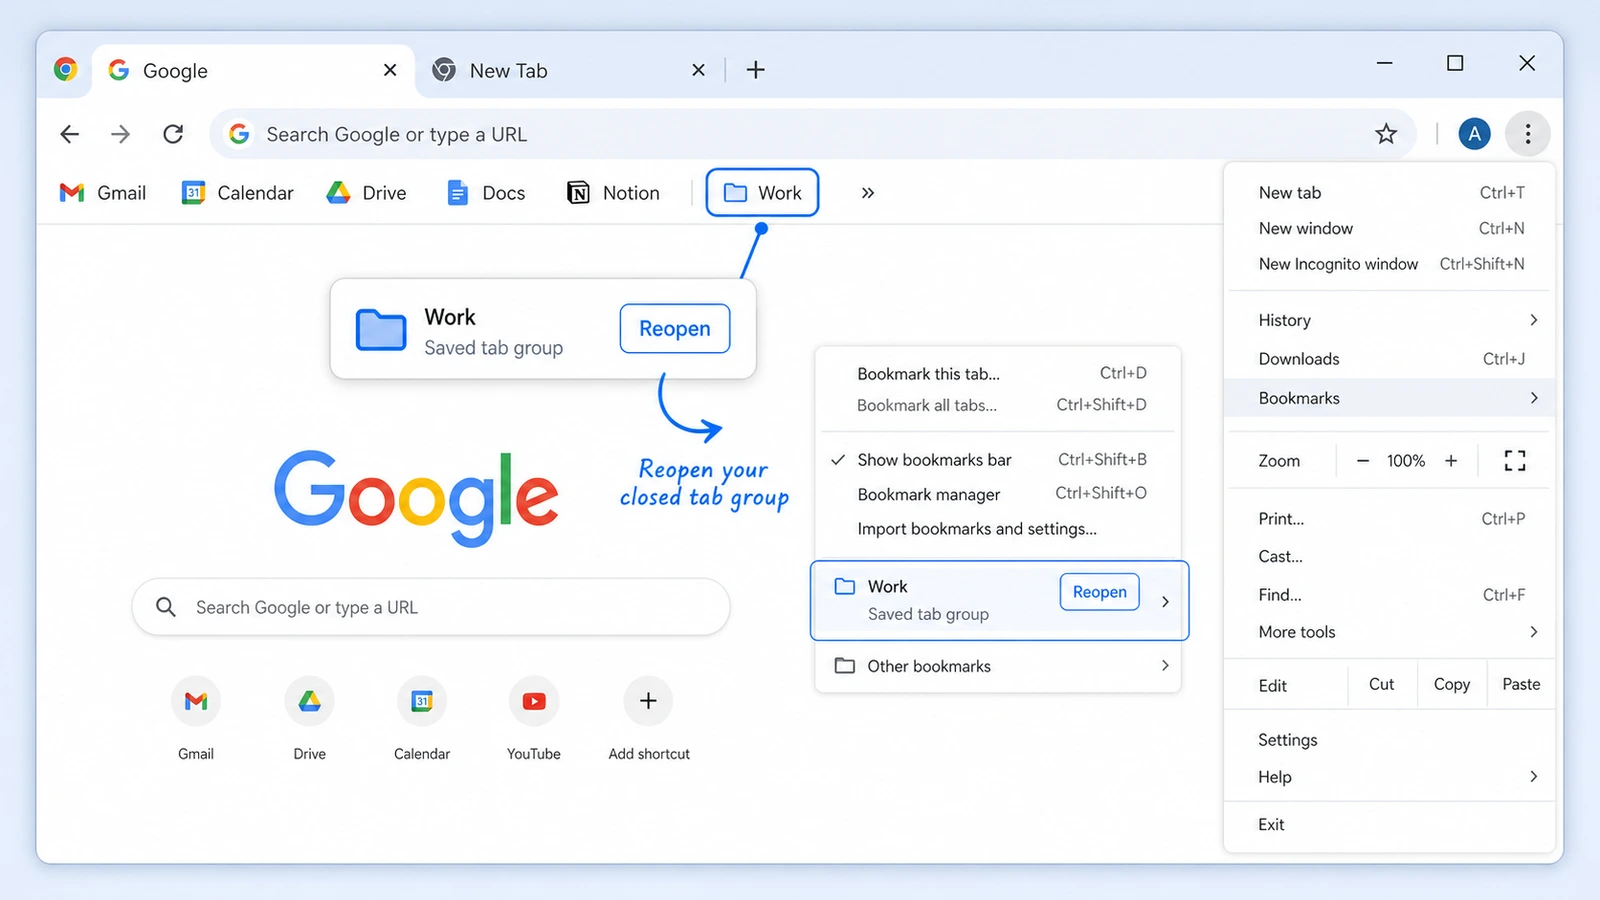
Task: Choose Exit in Chrome menu
Action: (x=1390, y=825)
